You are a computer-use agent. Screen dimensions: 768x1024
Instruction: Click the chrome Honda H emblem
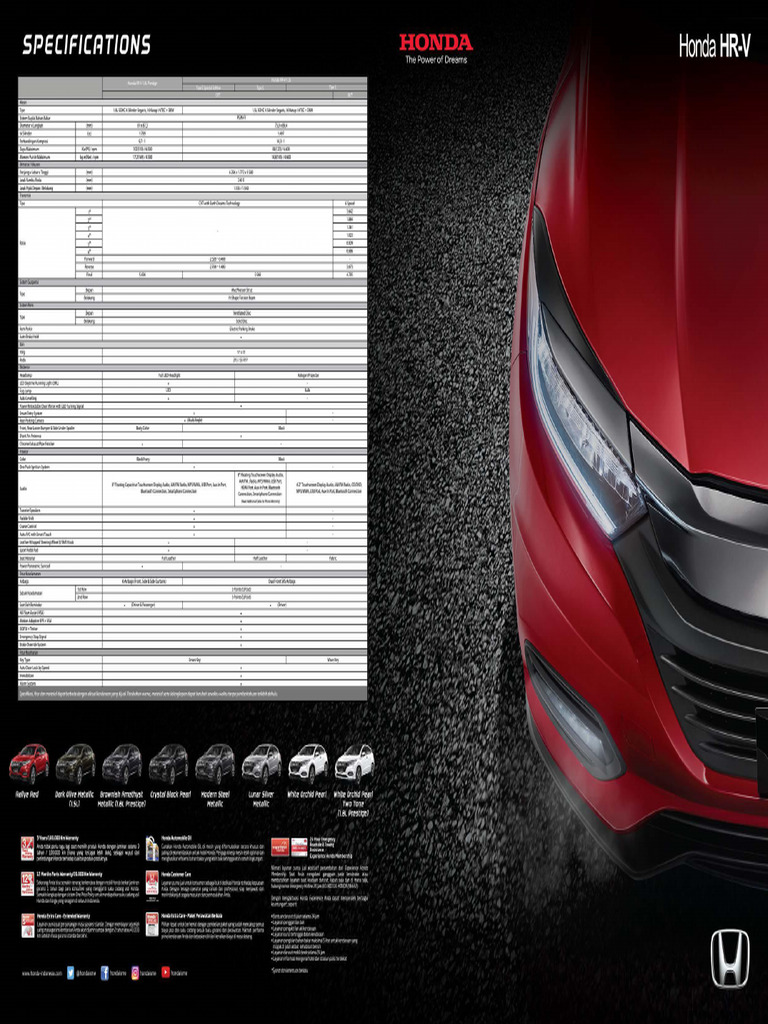(x=730, y=958)
